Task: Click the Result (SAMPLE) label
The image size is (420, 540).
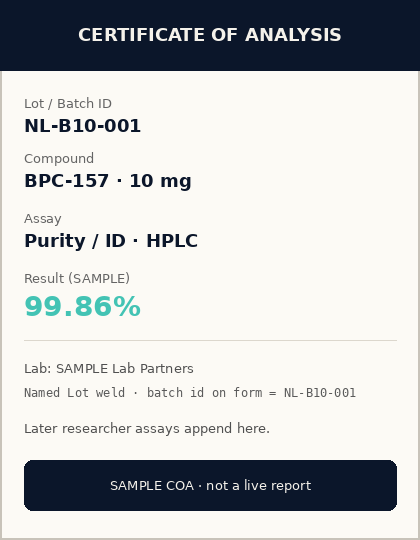Action: 77,278
